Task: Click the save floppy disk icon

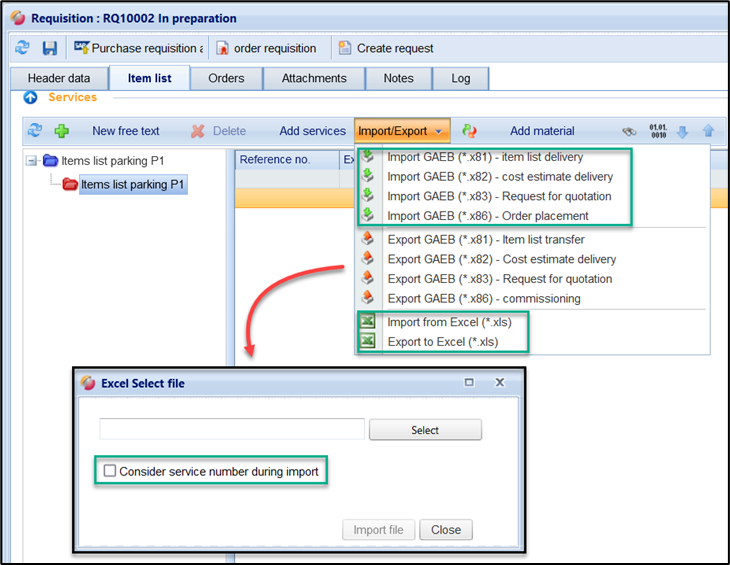Action: click(49, 48)
